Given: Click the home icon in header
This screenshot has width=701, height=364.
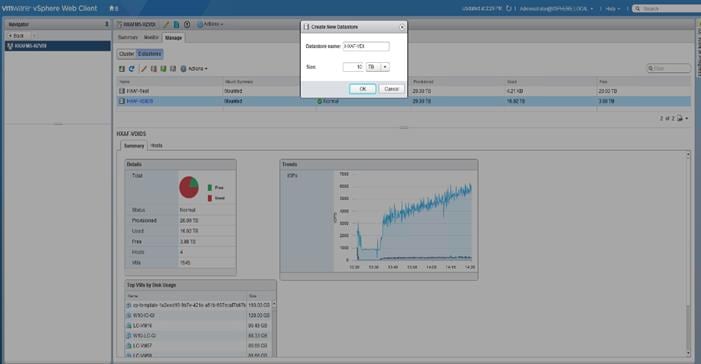Looking at the screenshot, I should pos(112,8).
